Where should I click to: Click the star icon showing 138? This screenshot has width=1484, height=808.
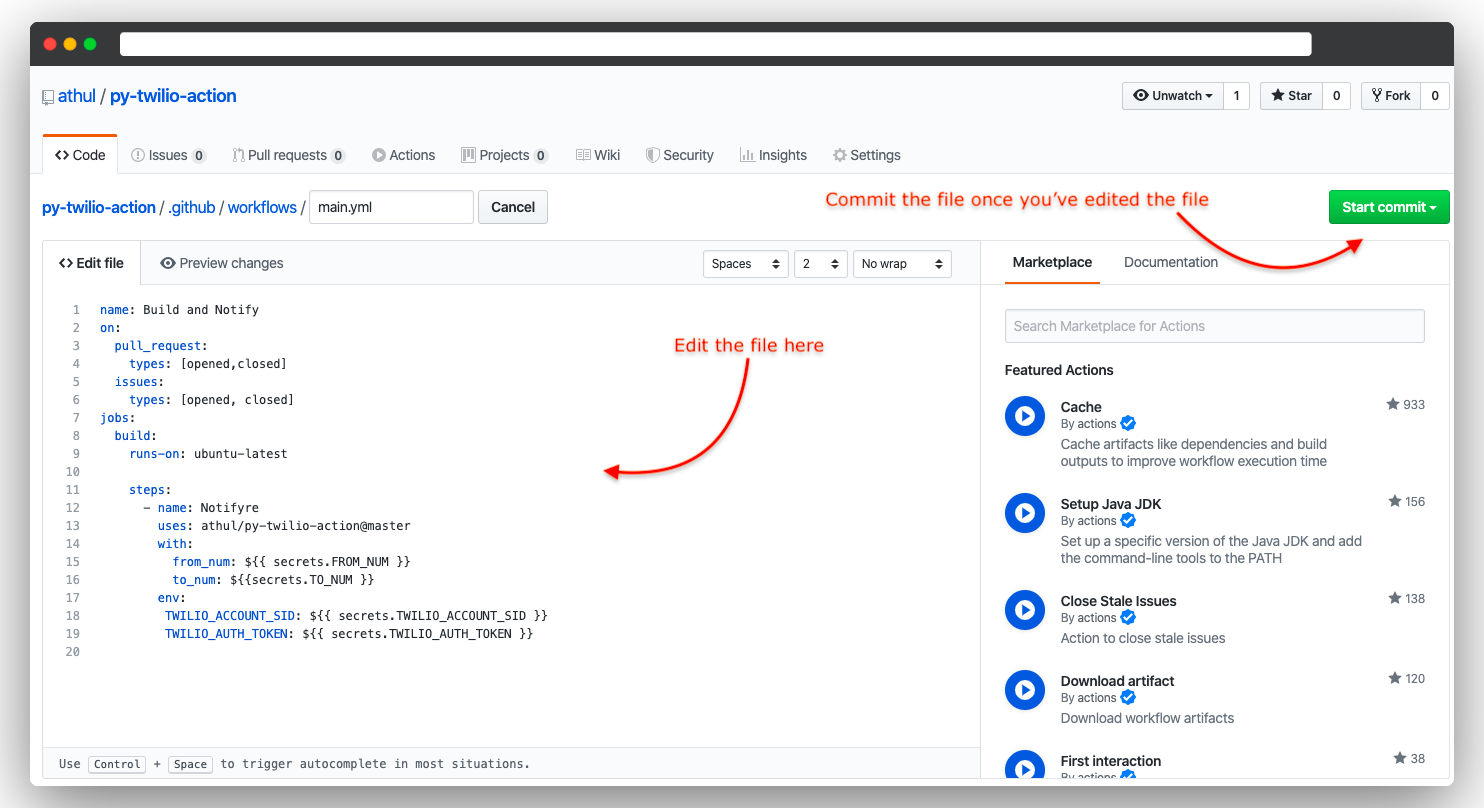coord(1394,598)
